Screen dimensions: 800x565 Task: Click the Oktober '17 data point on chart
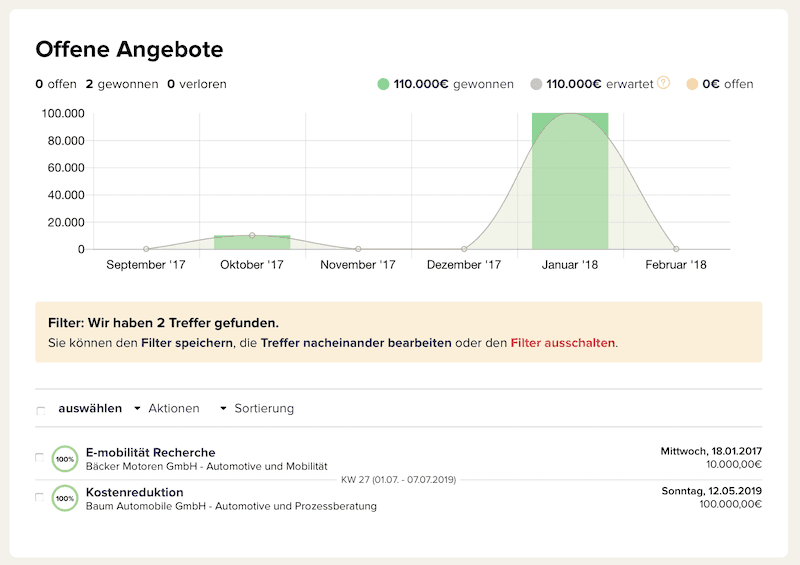click(x=252, y=236)
